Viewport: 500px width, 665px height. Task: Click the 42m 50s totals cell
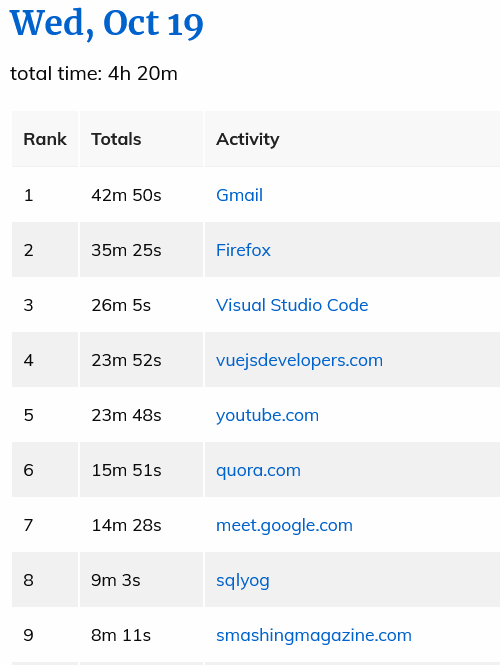(141, 195)
